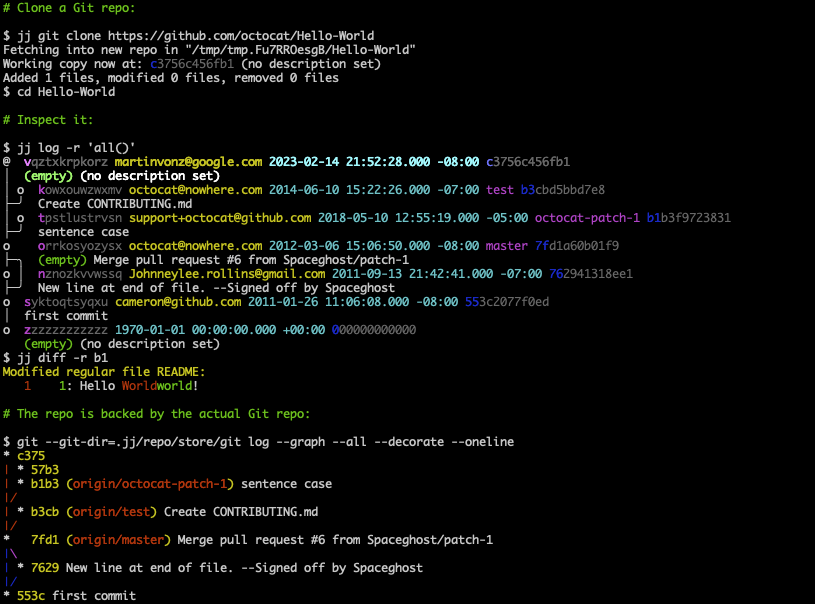Click the 'jj diff -r b1' command
Screen dimensions: 815x604
tap(62, 359)
